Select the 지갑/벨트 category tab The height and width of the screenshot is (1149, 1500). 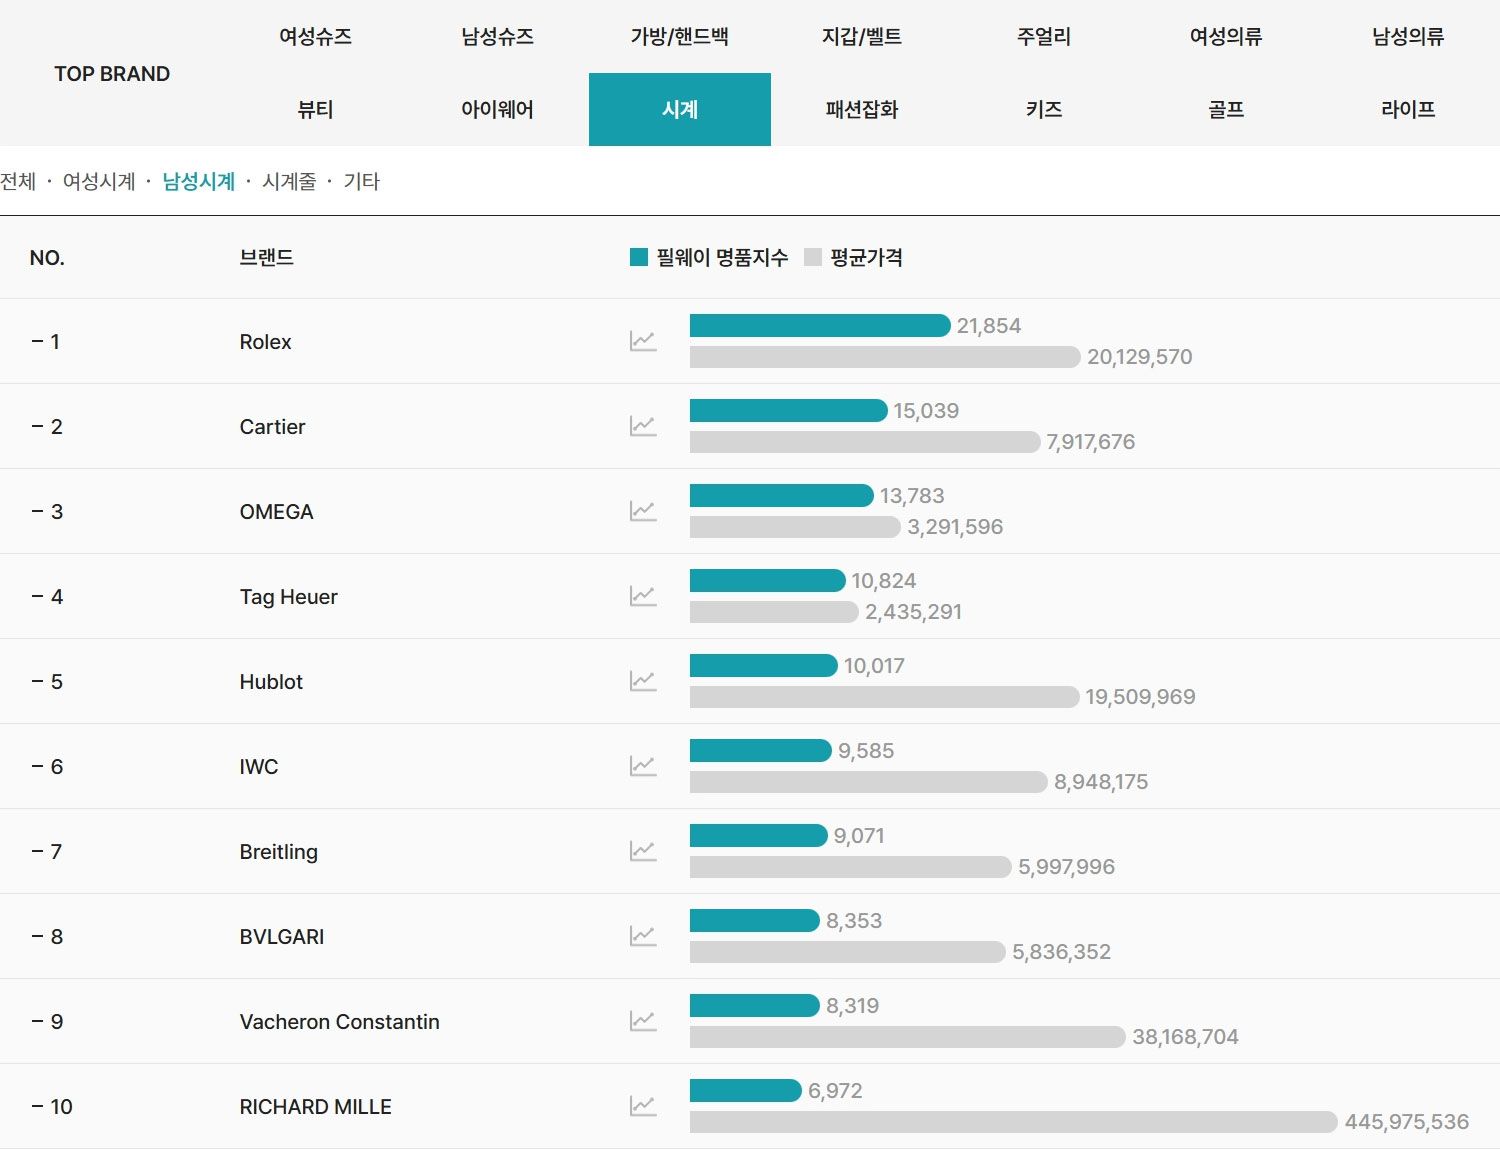coord(862,37)
